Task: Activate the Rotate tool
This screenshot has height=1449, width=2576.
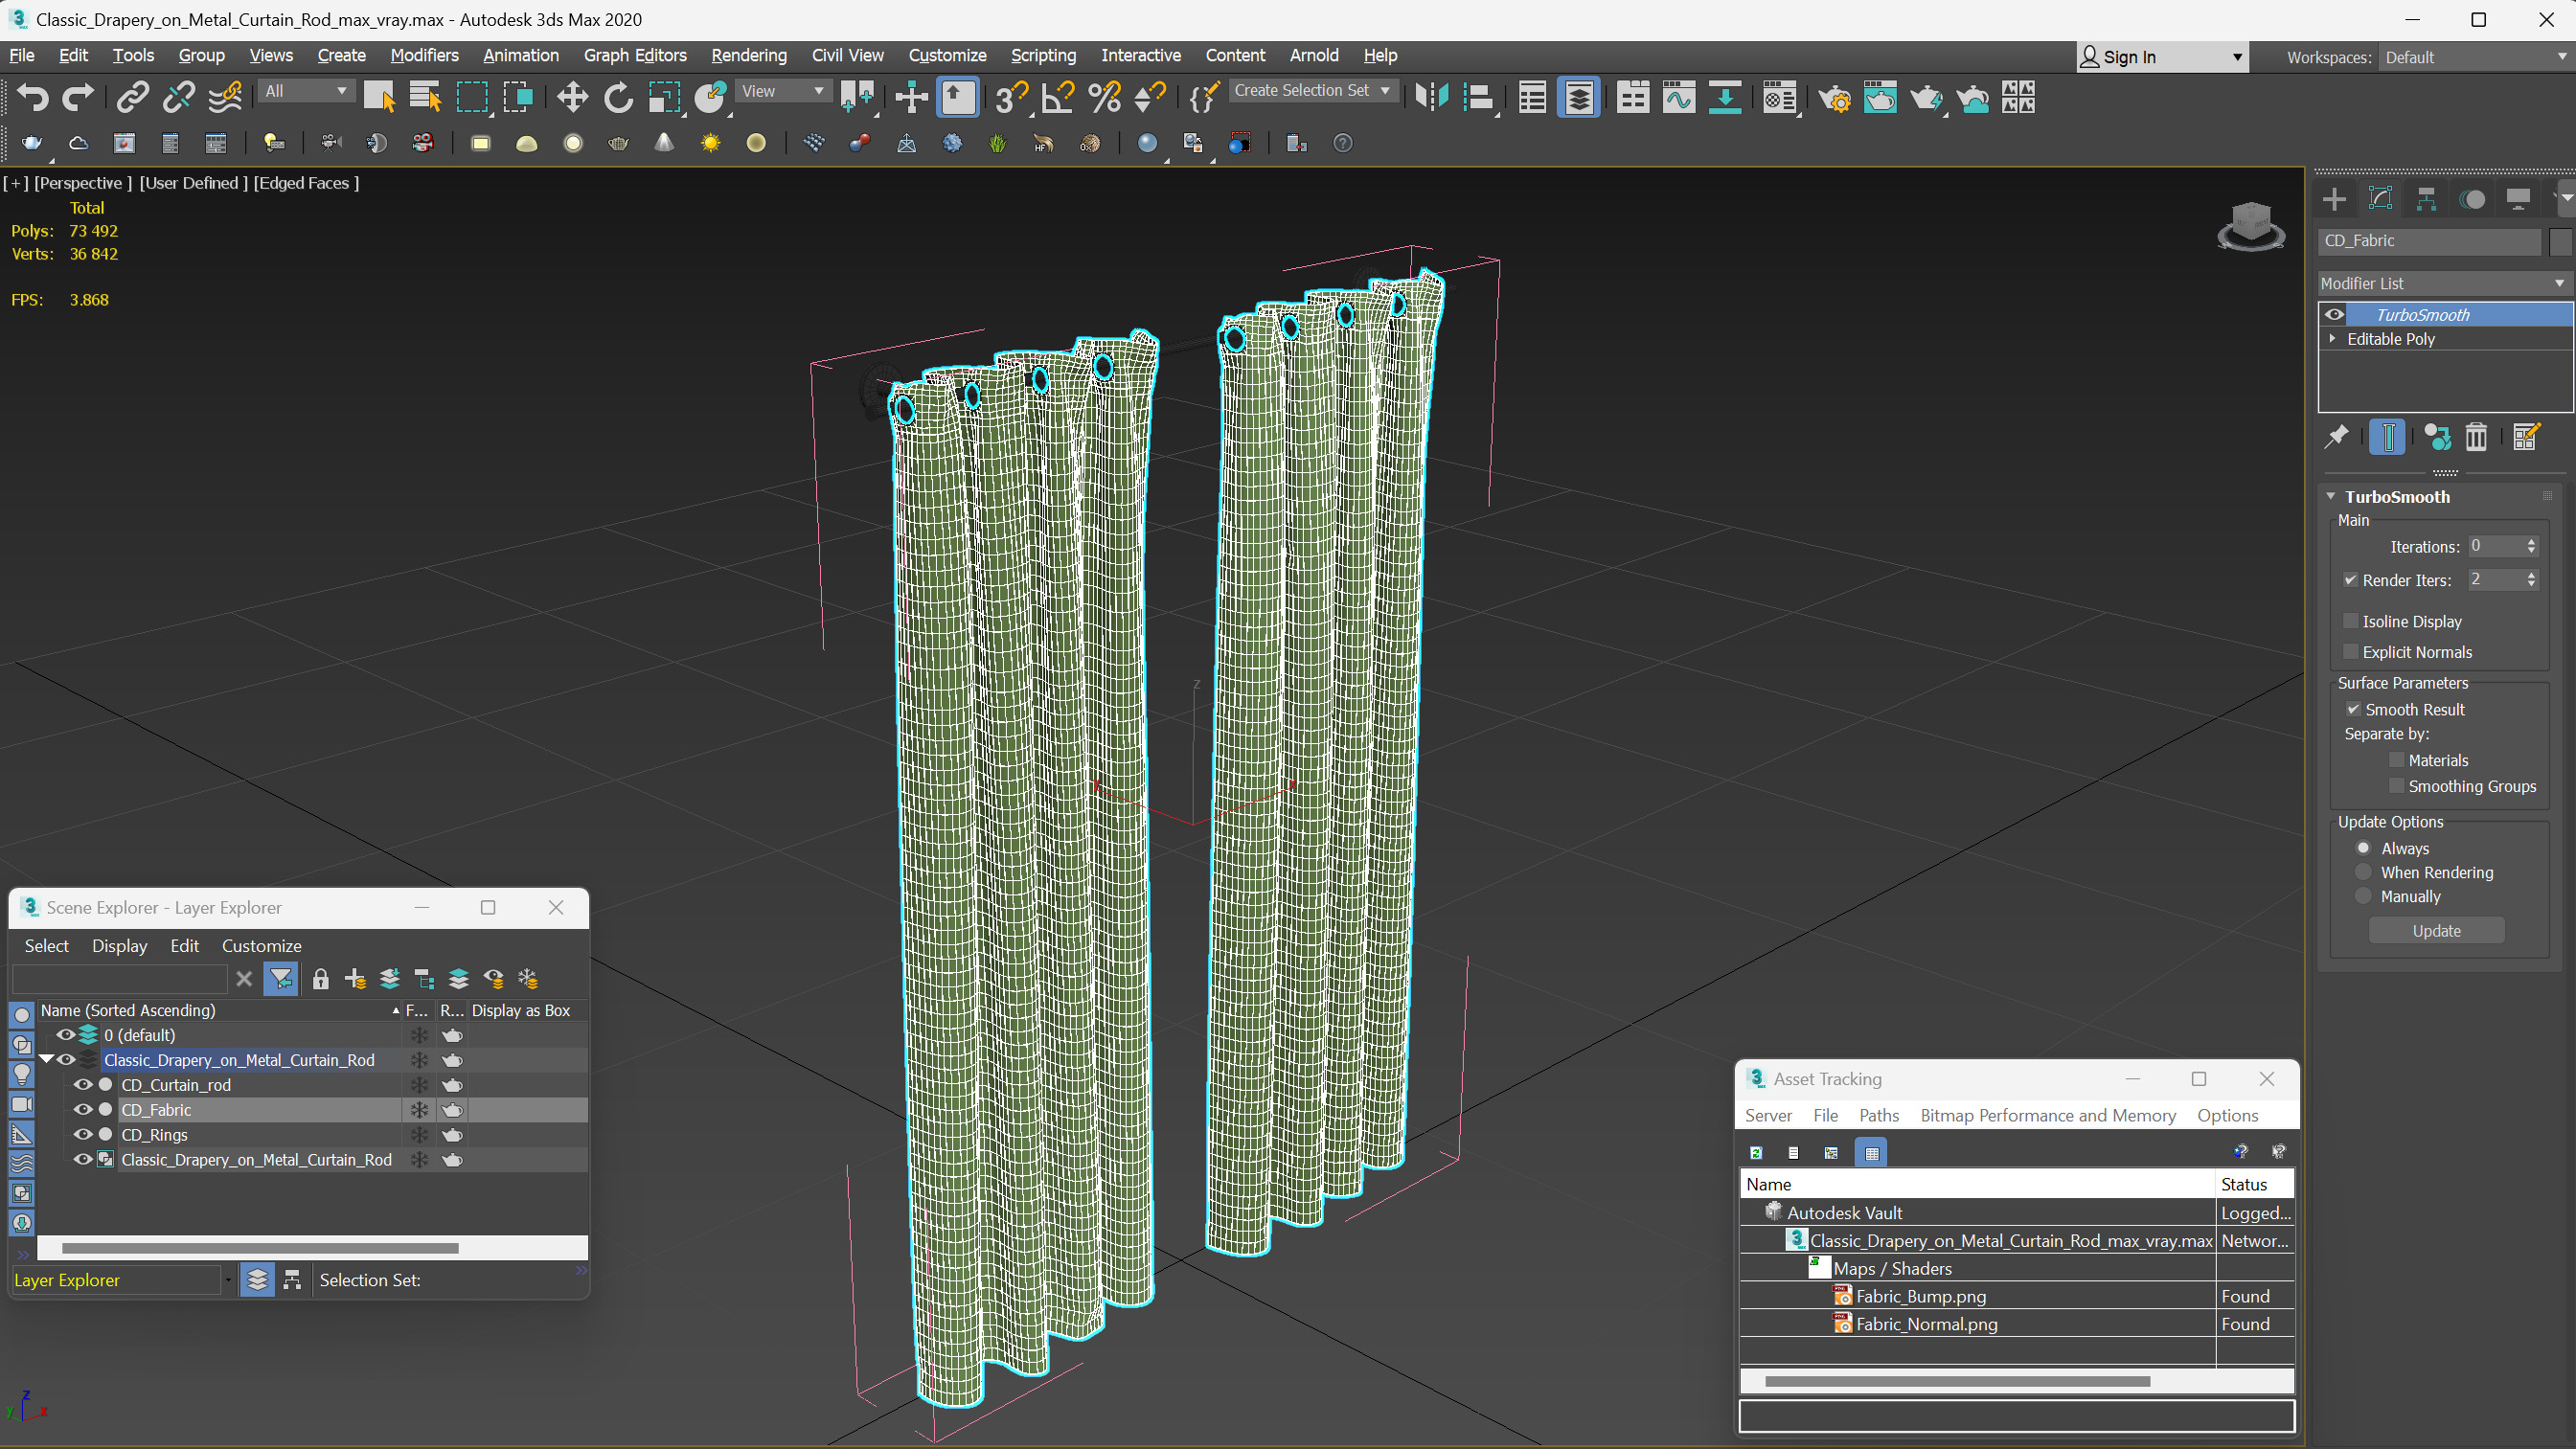Action: coord(618,97)
